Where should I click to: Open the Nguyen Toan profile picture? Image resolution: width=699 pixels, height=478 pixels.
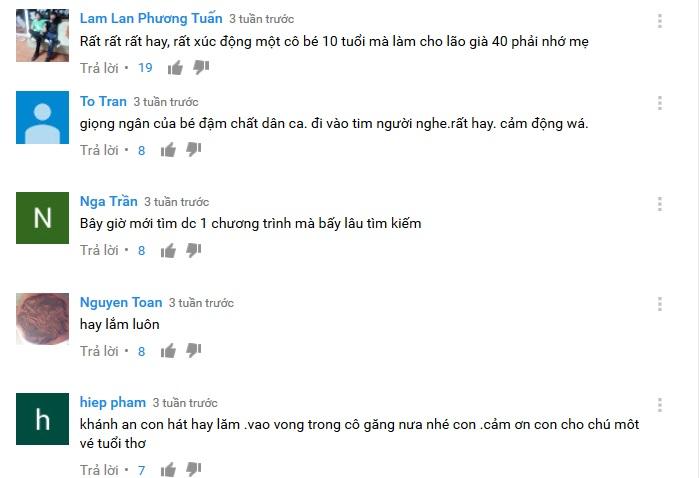[42, 319]
